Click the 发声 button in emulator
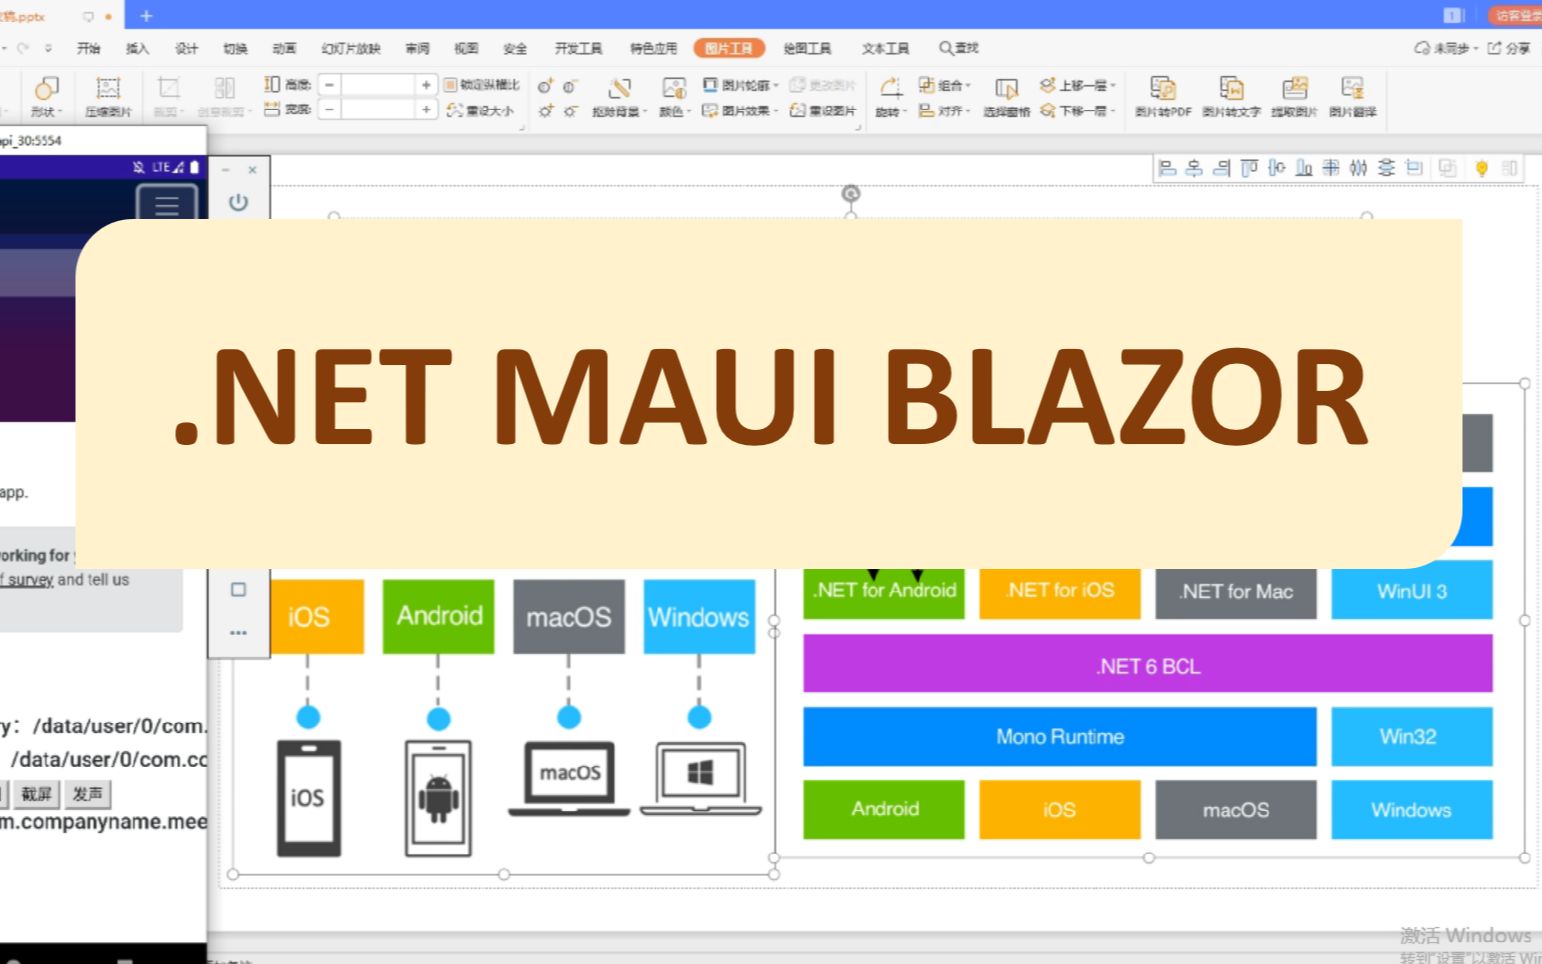 (88, 794)
